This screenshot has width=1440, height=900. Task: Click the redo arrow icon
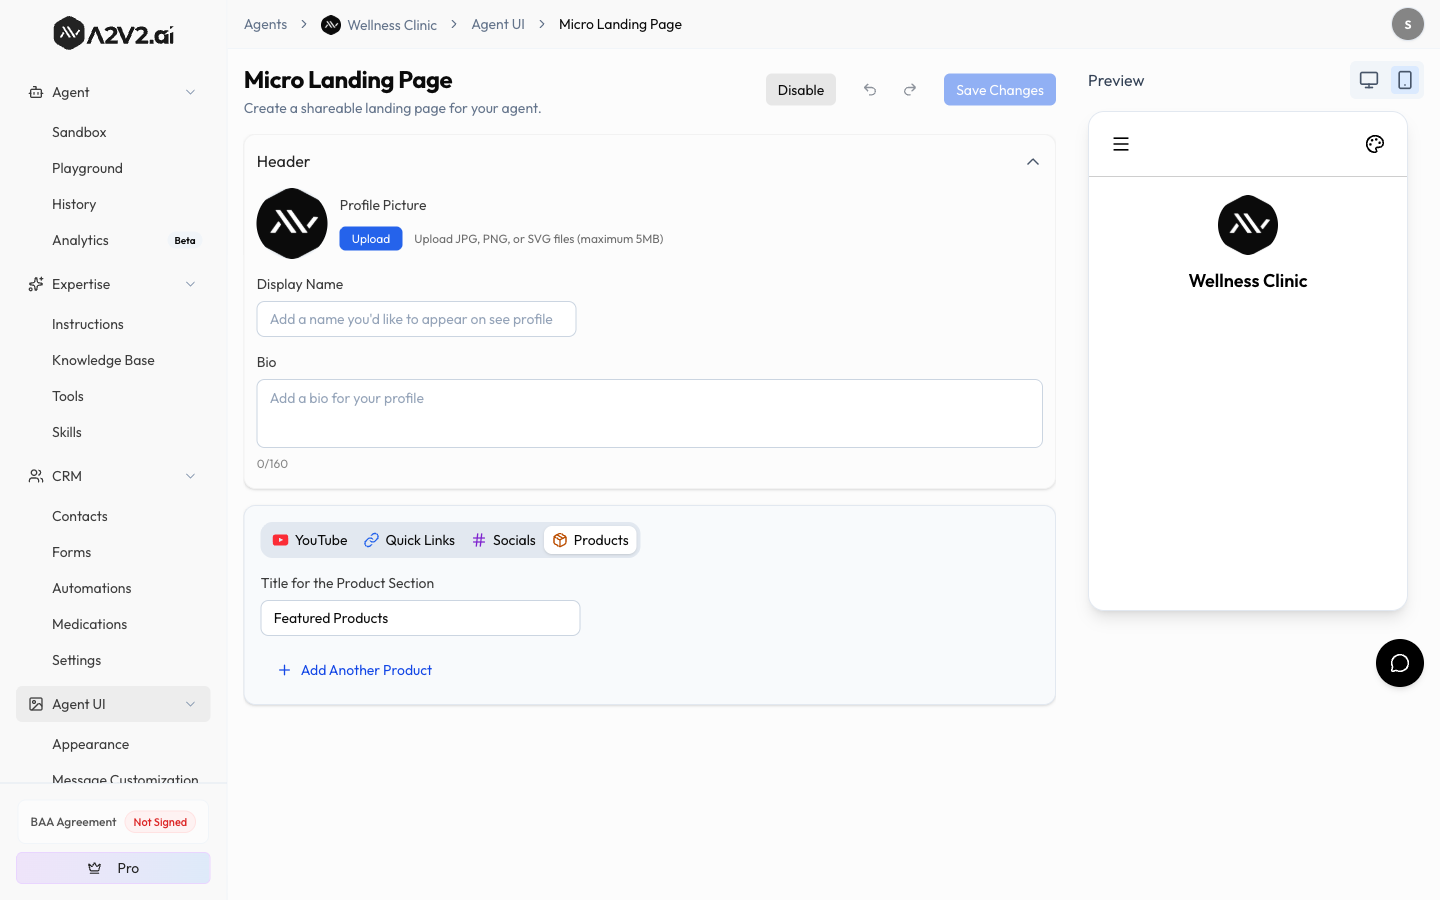tap(910, 90)
